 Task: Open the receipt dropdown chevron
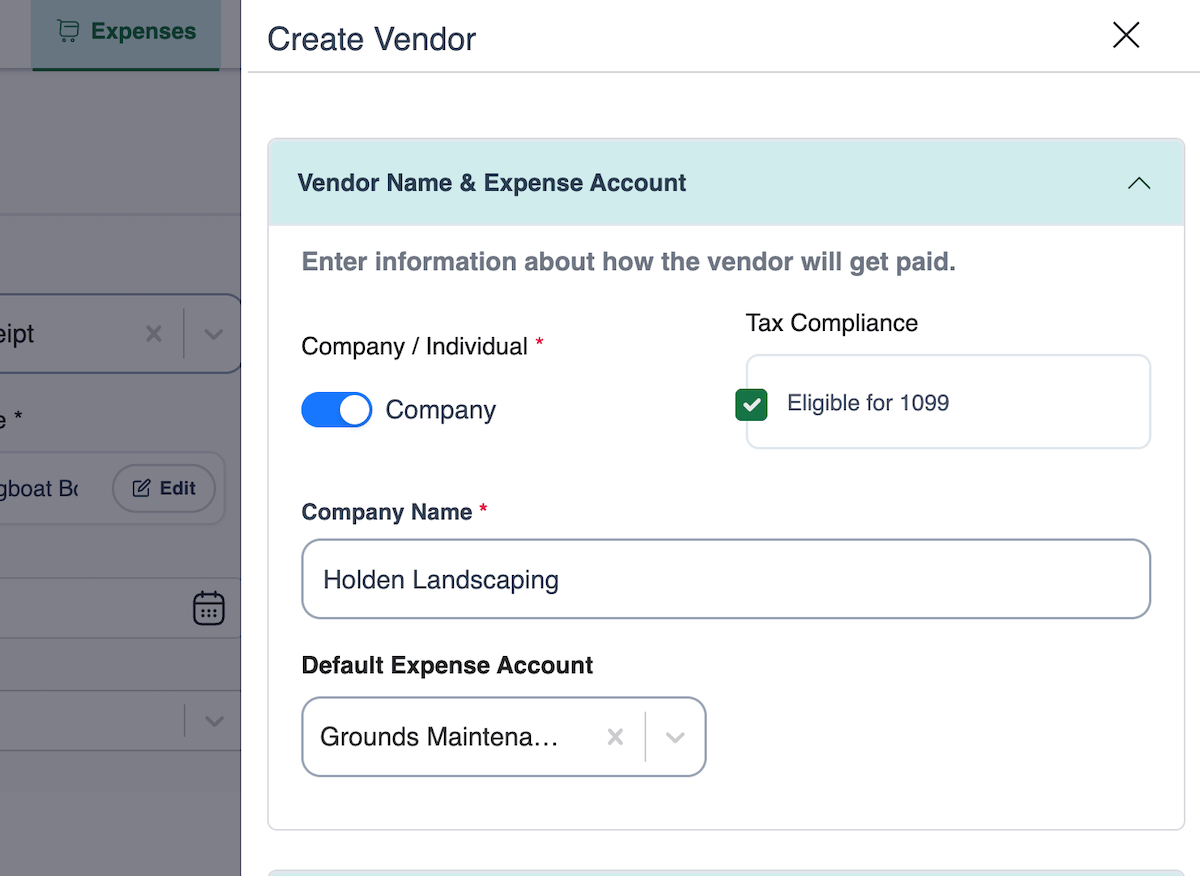click(x=213, y=334)
